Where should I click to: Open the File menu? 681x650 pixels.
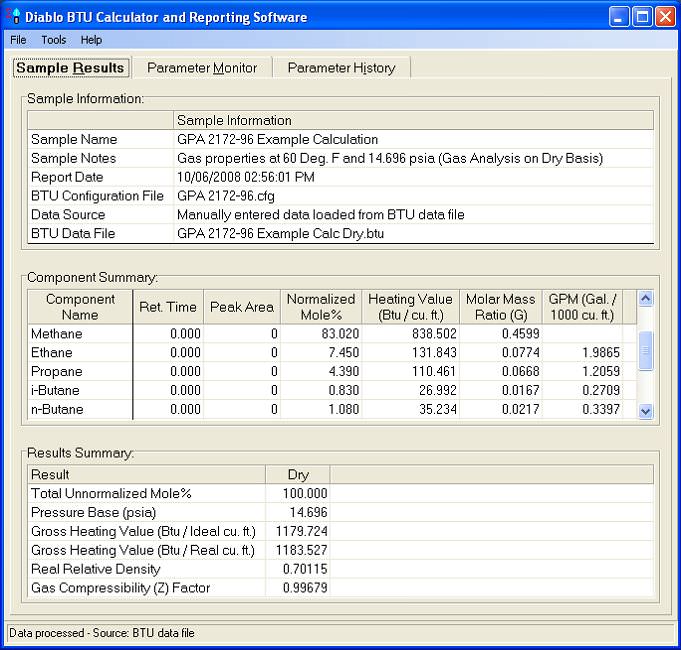tap(18, 40)
